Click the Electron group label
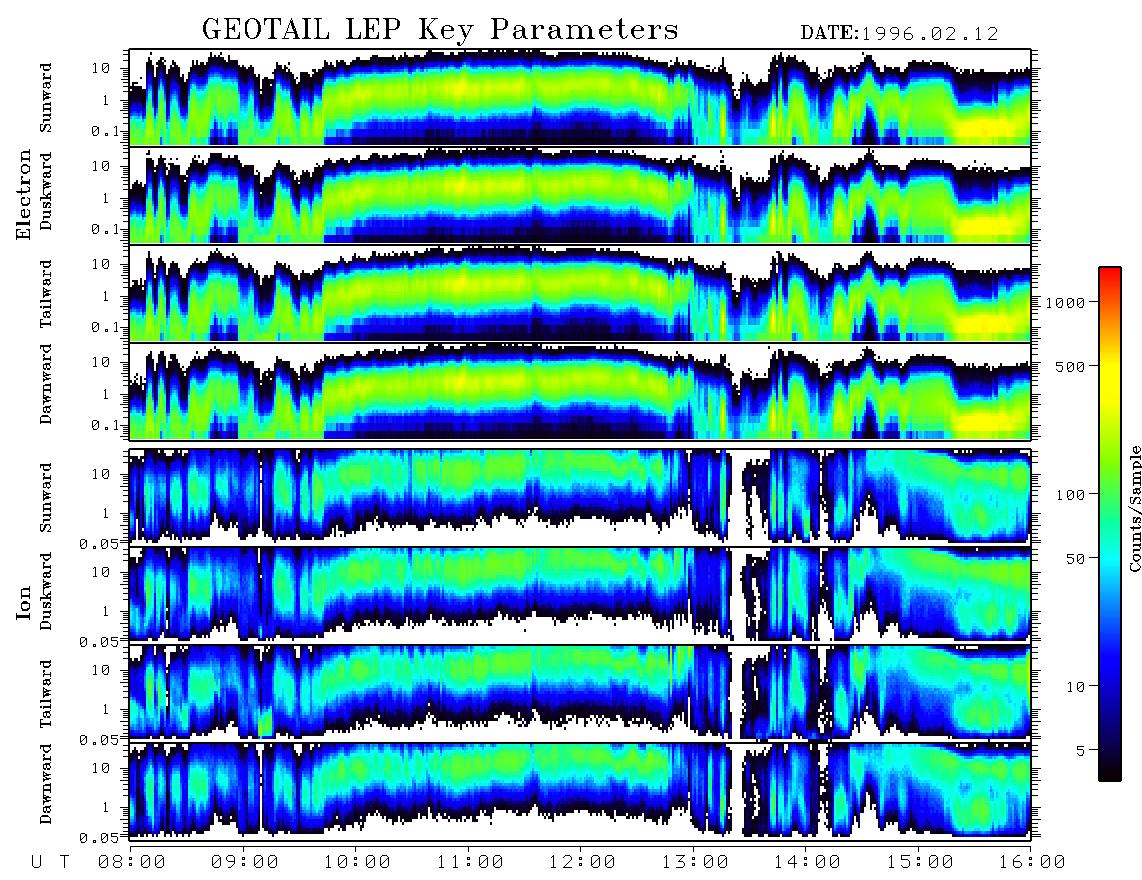The width and height of the screenshot is (1142, 880). (x=24, y=194)
